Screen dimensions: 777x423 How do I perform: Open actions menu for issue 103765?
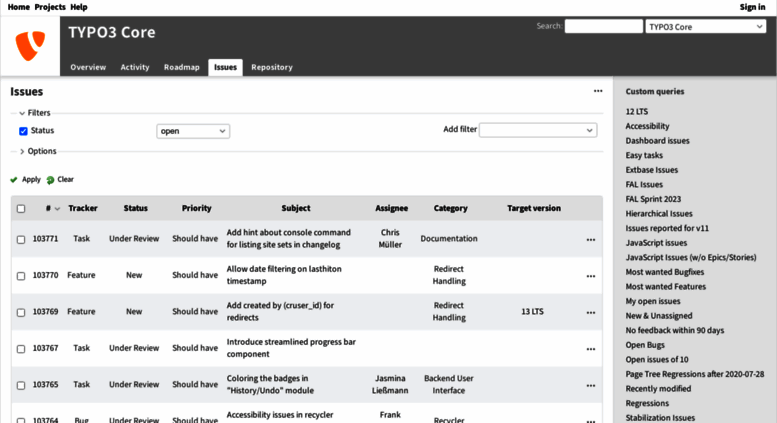(x=591, y=385)
